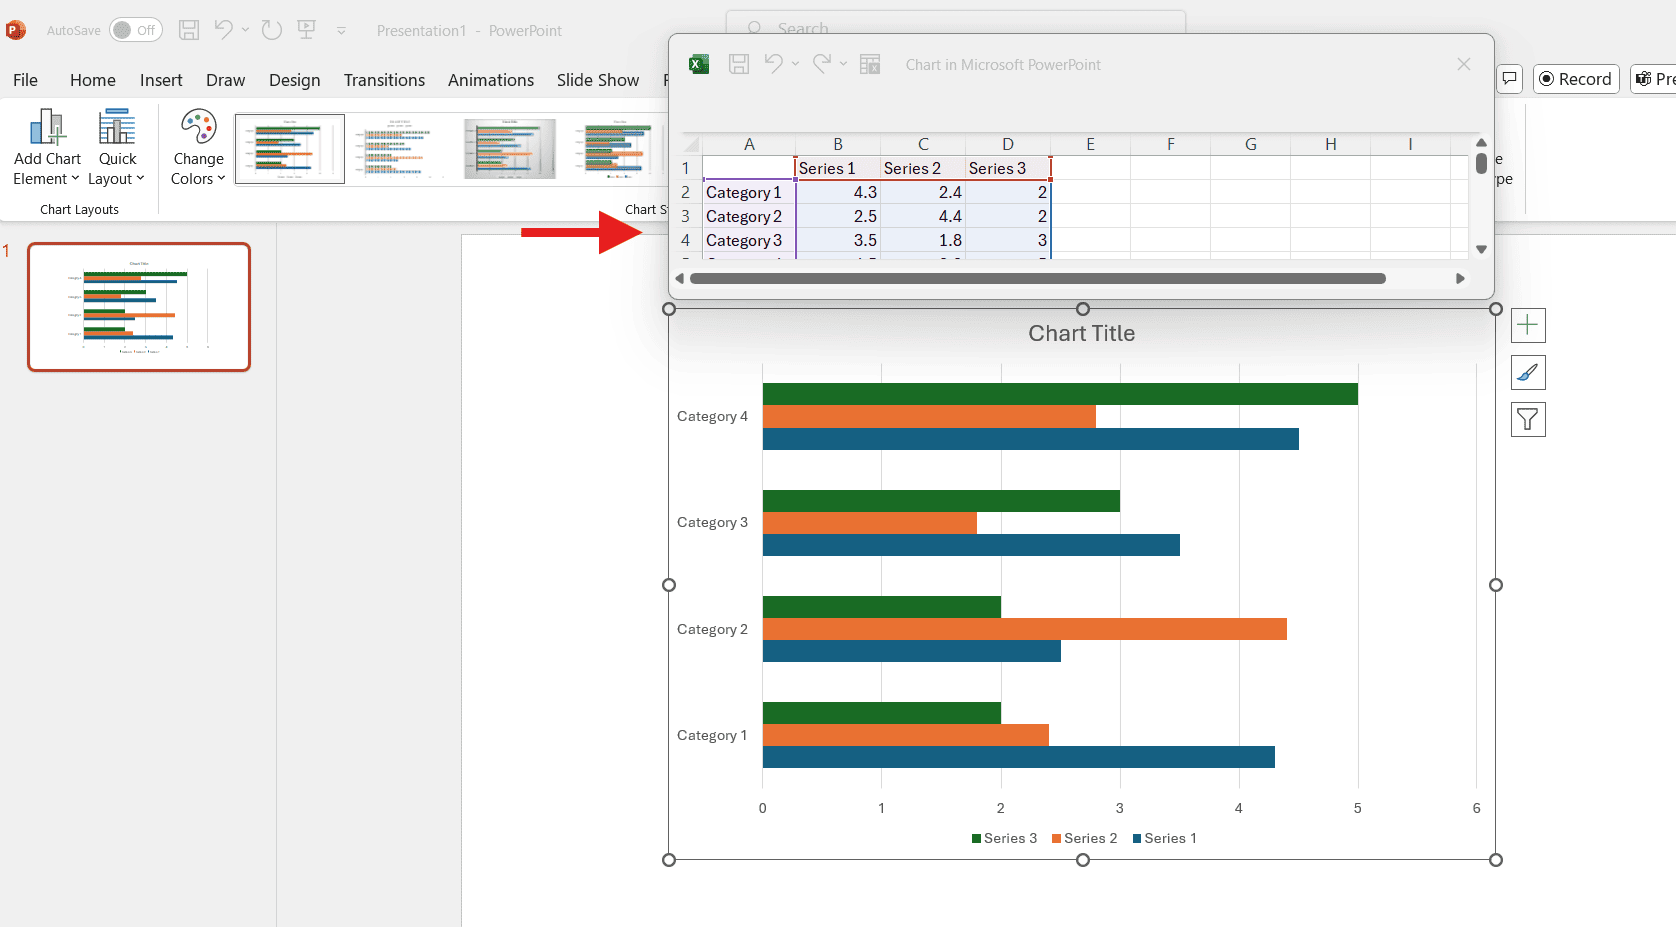Open Chart Filters with the funnel icon
The height and width of the screenshot is (927, 1676).
click(1528, 419)
